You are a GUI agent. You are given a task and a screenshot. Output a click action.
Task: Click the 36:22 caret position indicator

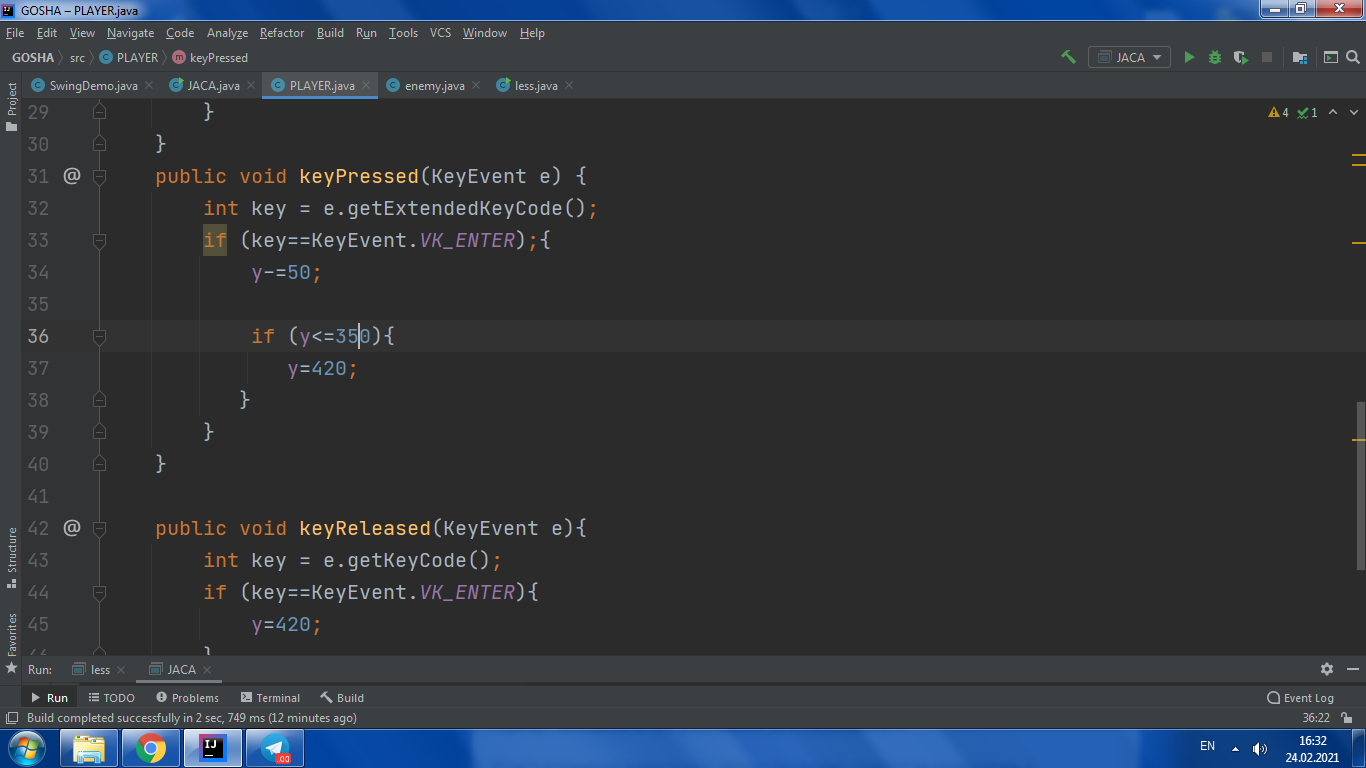[x=1316, y=718]
